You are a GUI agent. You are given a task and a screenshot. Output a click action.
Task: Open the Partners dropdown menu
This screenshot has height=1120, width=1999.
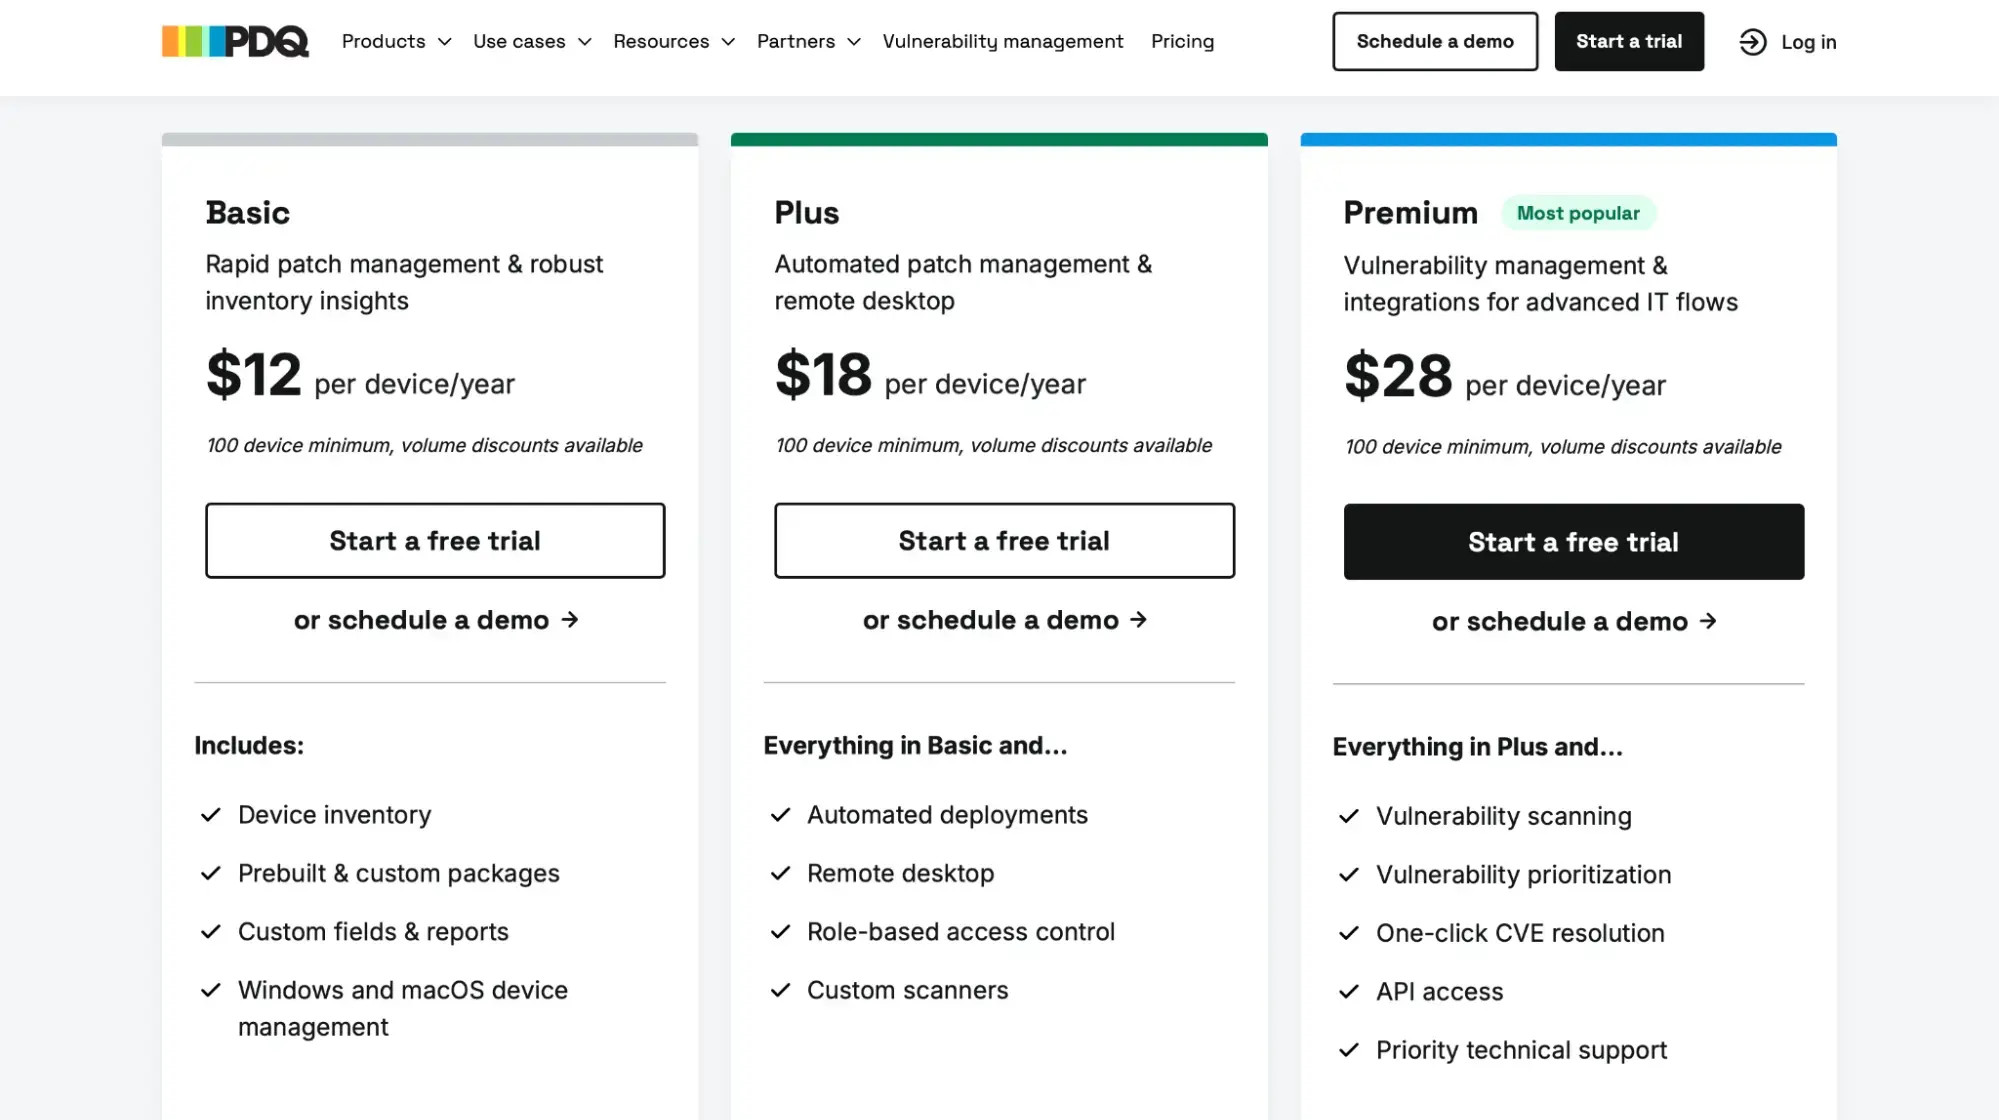tap(808, 41)
